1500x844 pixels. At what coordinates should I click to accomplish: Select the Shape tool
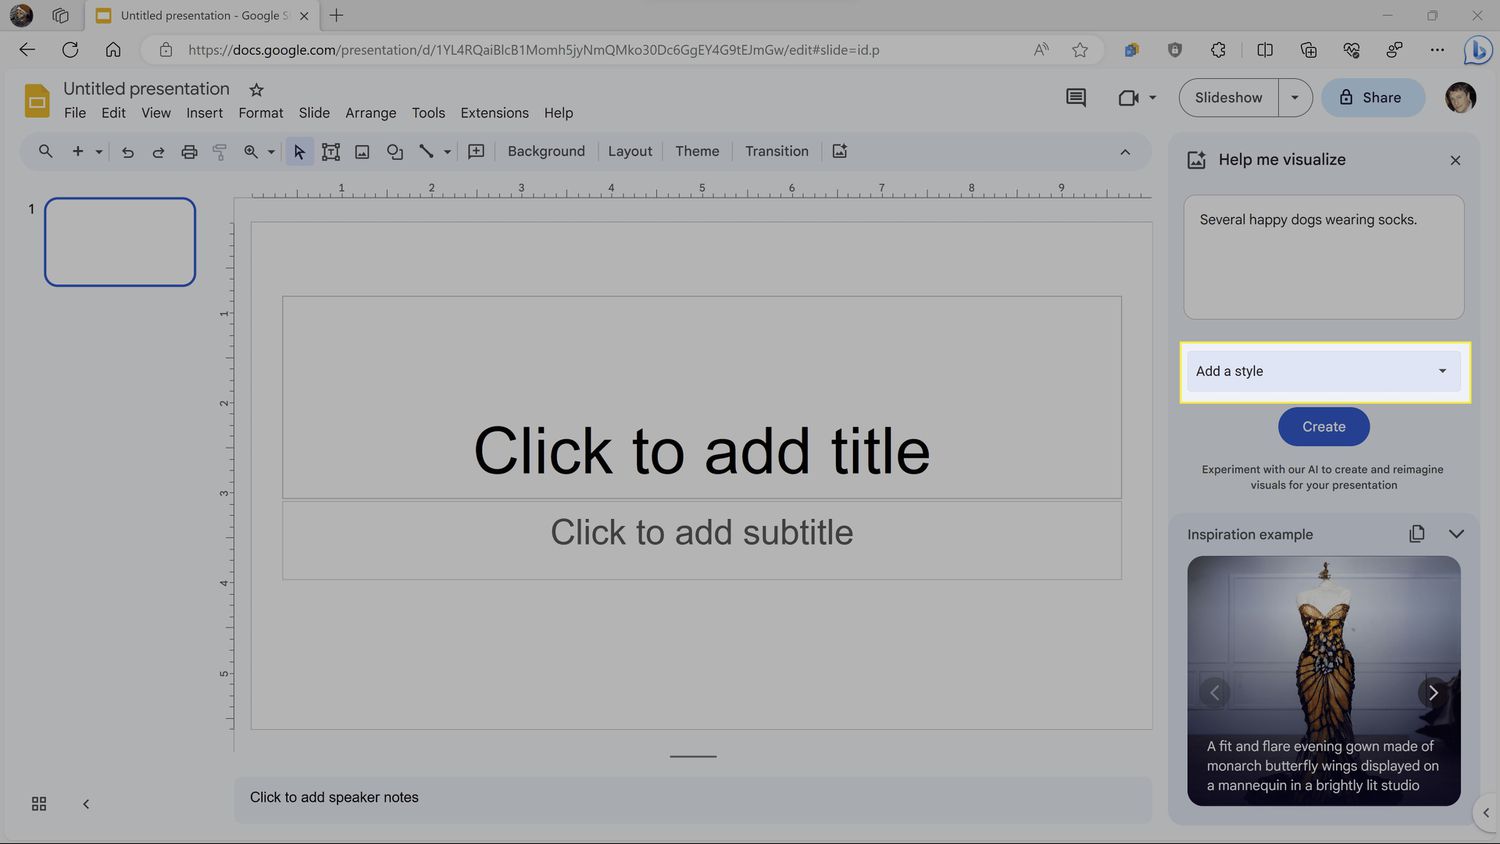click(x=395, y=152)
